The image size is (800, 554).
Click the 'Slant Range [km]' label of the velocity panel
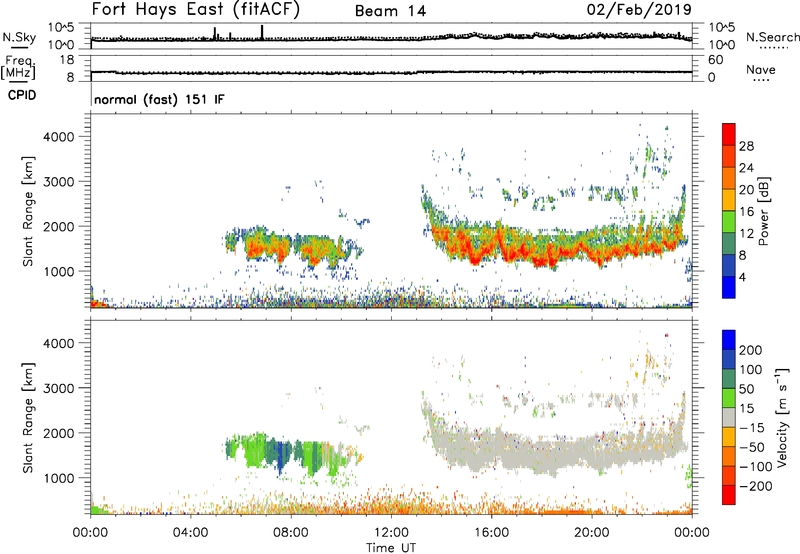click(28, 418)
